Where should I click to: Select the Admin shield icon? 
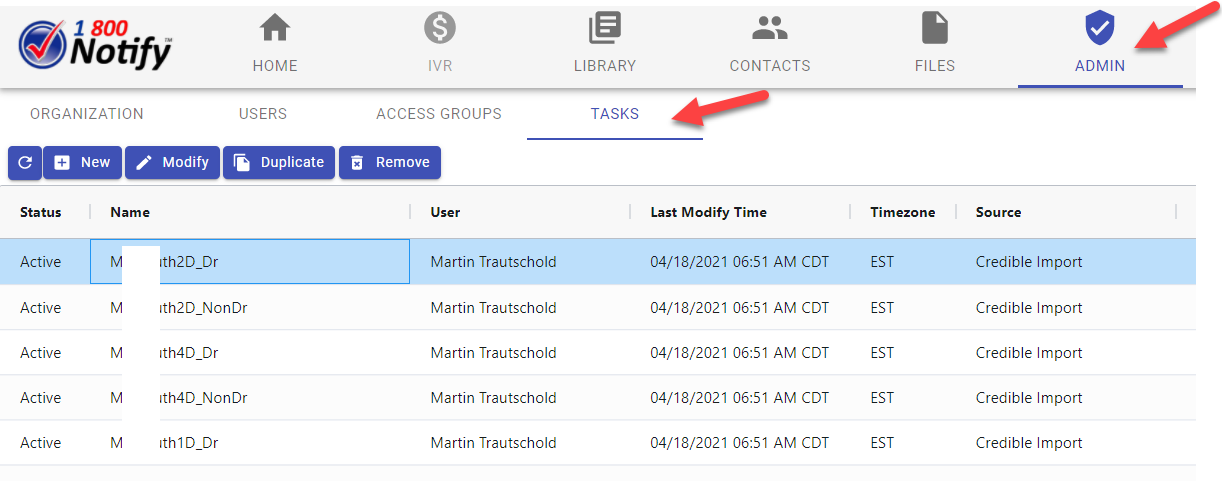click(x=1100, y=28)
